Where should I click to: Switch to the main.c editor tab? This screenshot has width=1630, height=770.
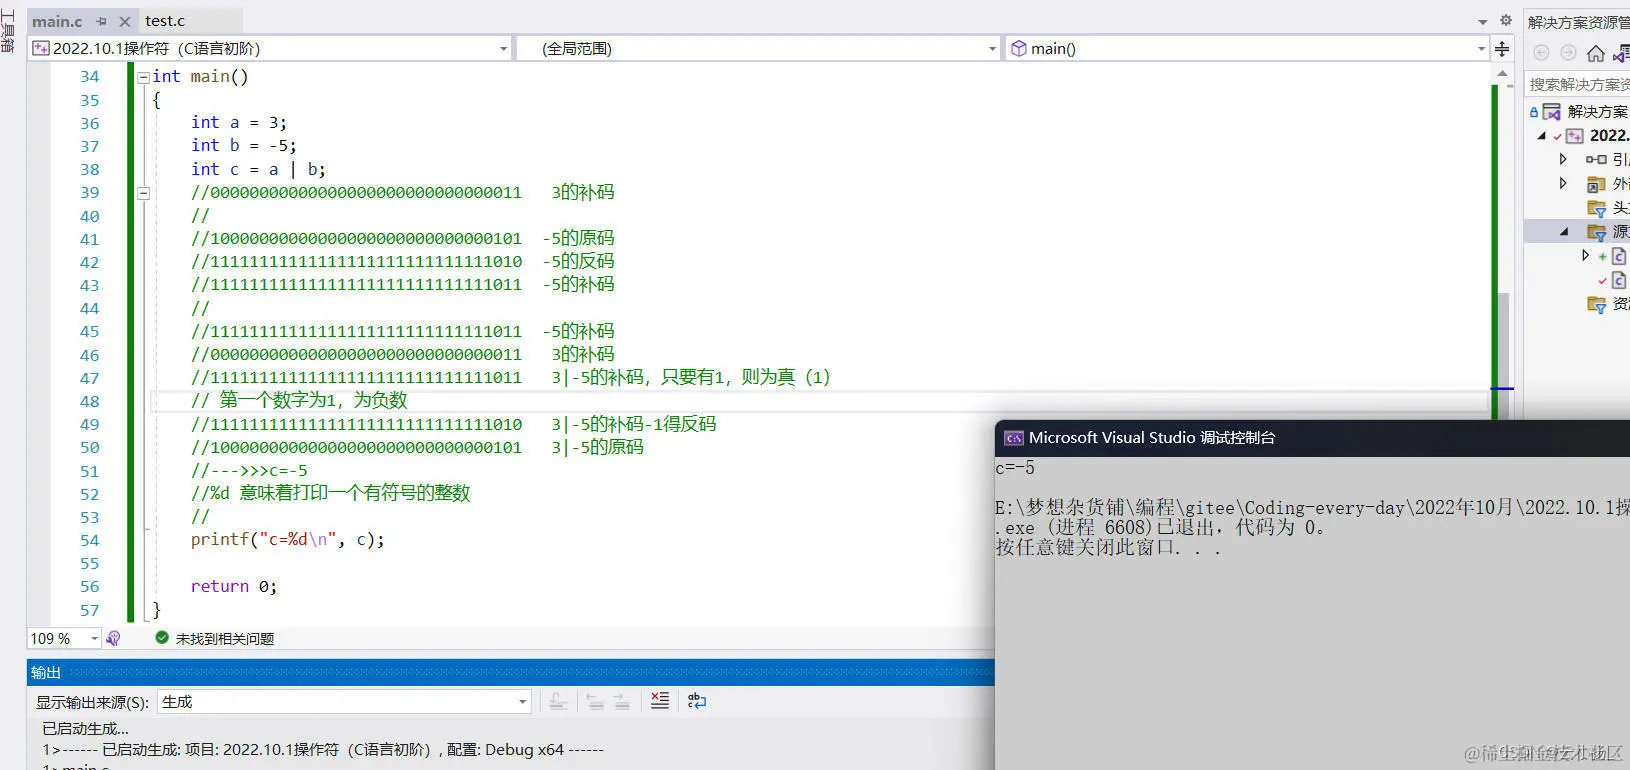[x=57, y=21]
